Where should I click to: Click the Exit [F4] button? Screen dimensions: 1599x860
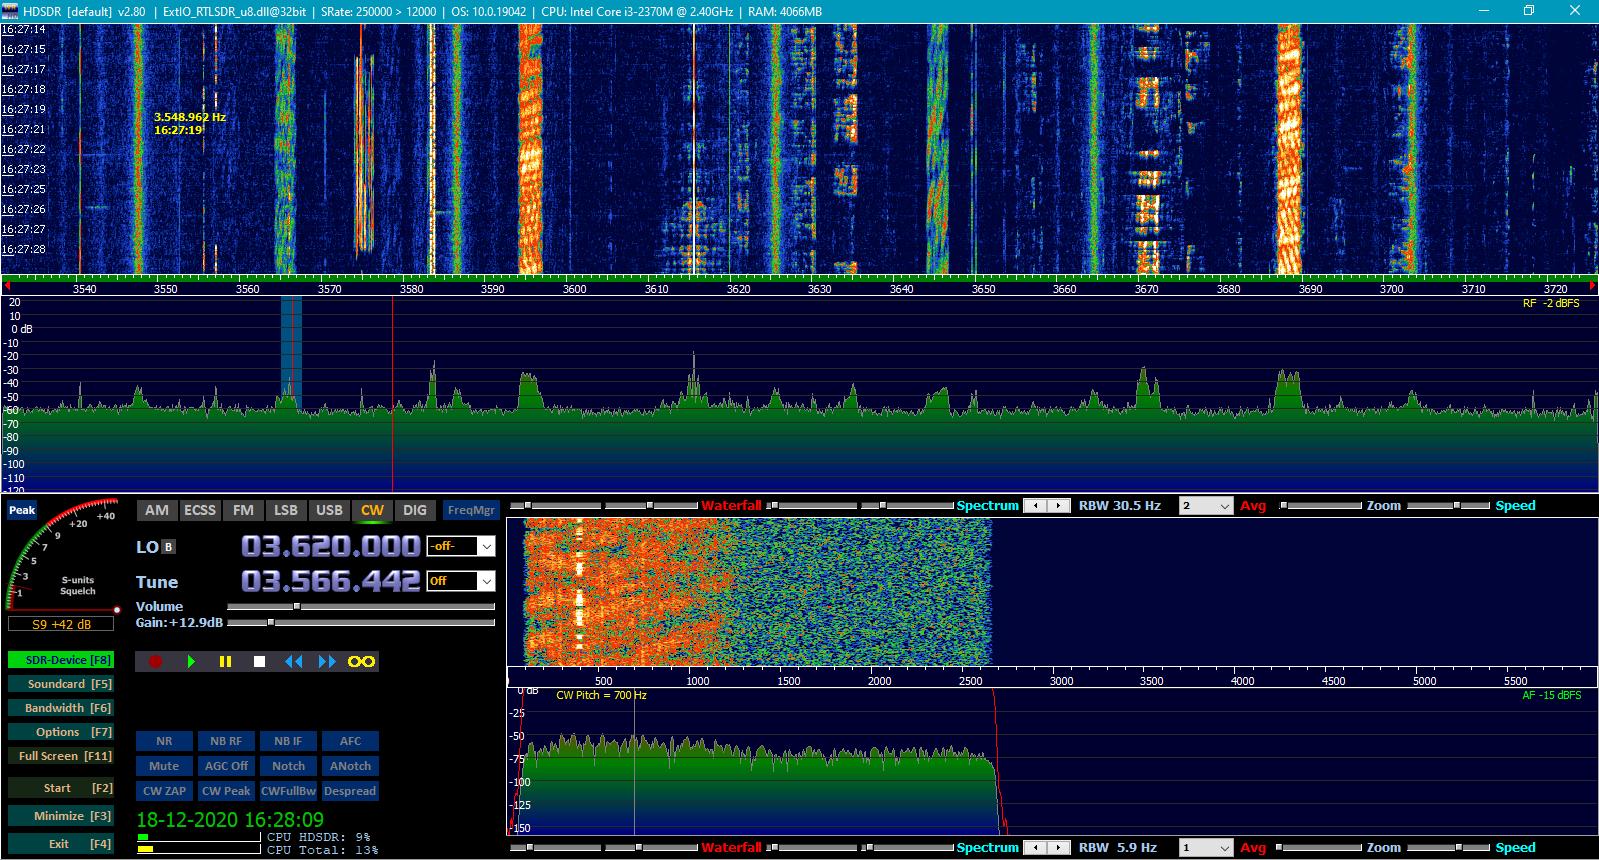60,844
